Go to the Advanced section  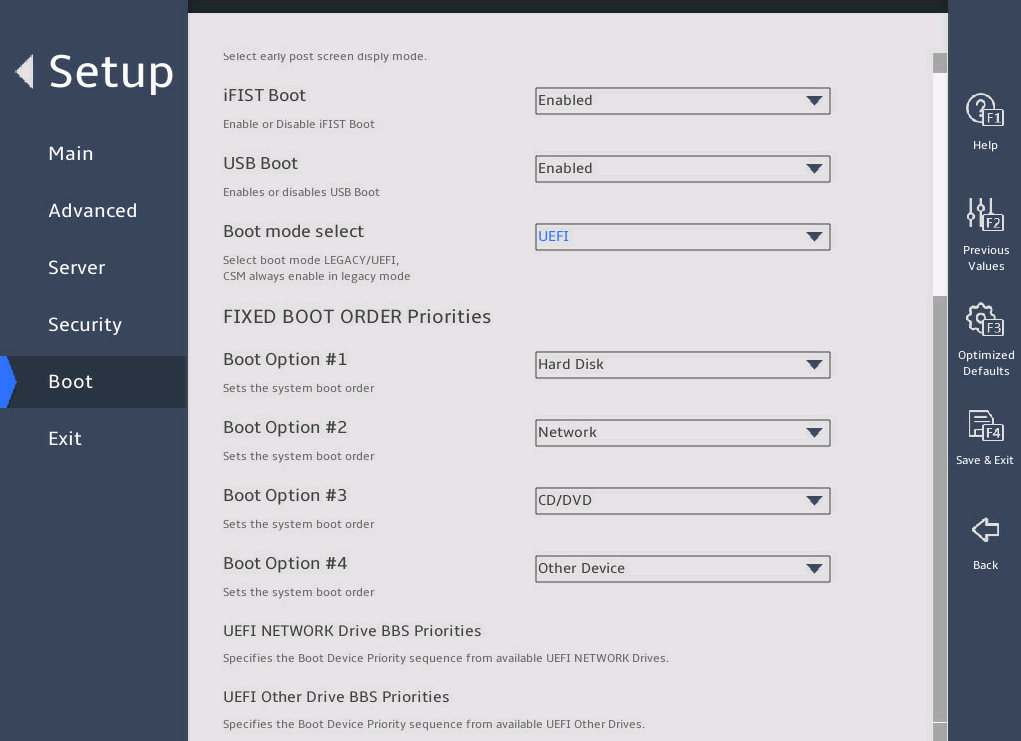click(92, 210)
